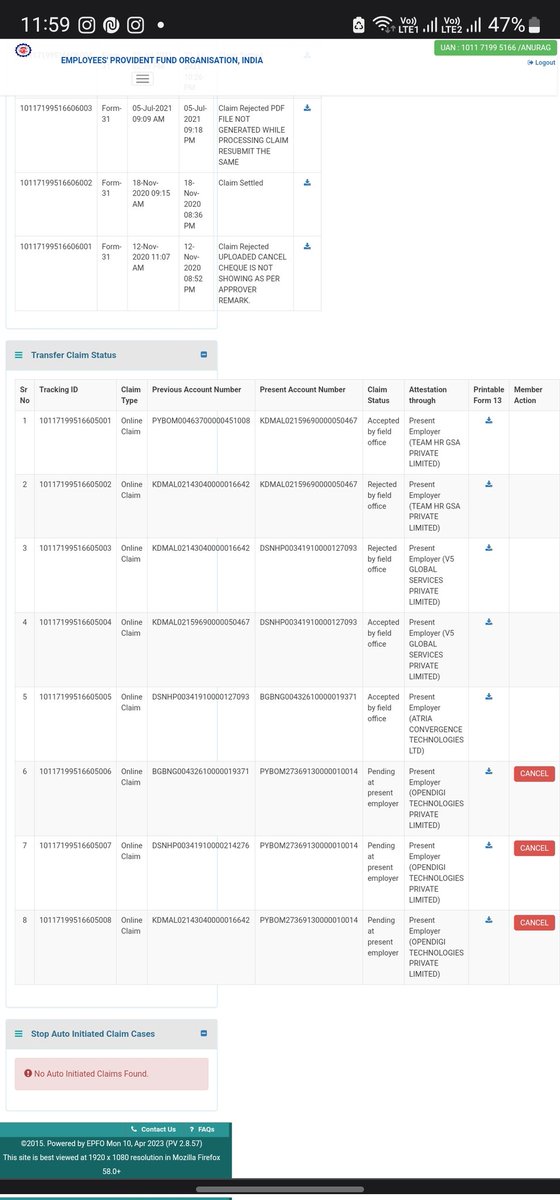Click the UAN account badge
The image size is (560, 1200).
(496, 48)
